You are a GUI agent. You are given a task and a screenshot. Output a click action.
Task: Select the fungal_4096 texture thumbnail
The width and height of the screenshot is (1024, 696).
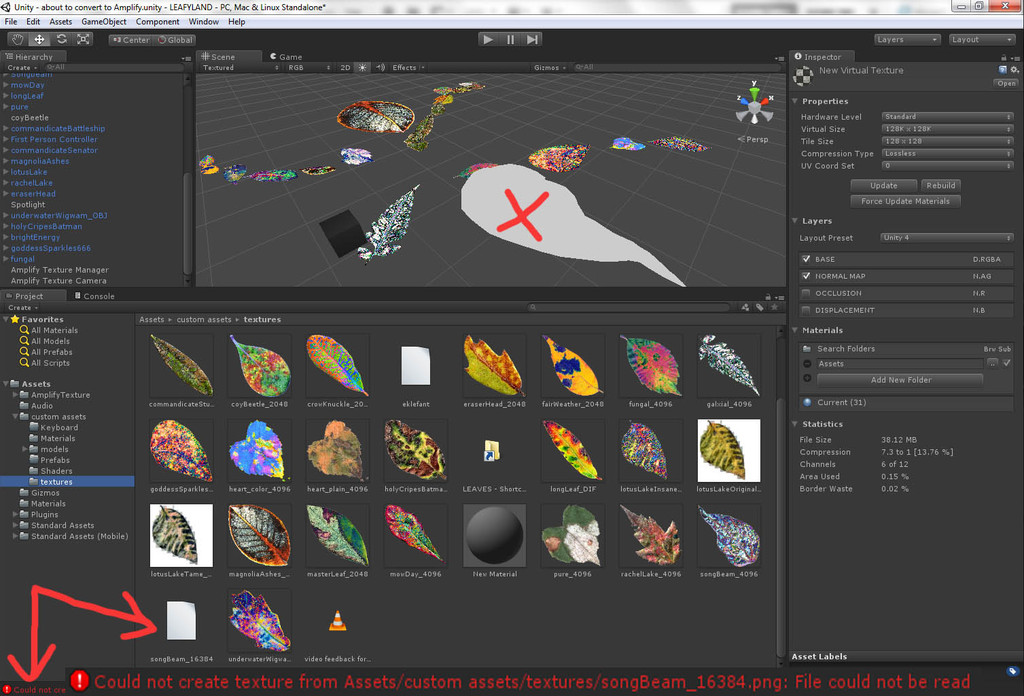[650, 366]
